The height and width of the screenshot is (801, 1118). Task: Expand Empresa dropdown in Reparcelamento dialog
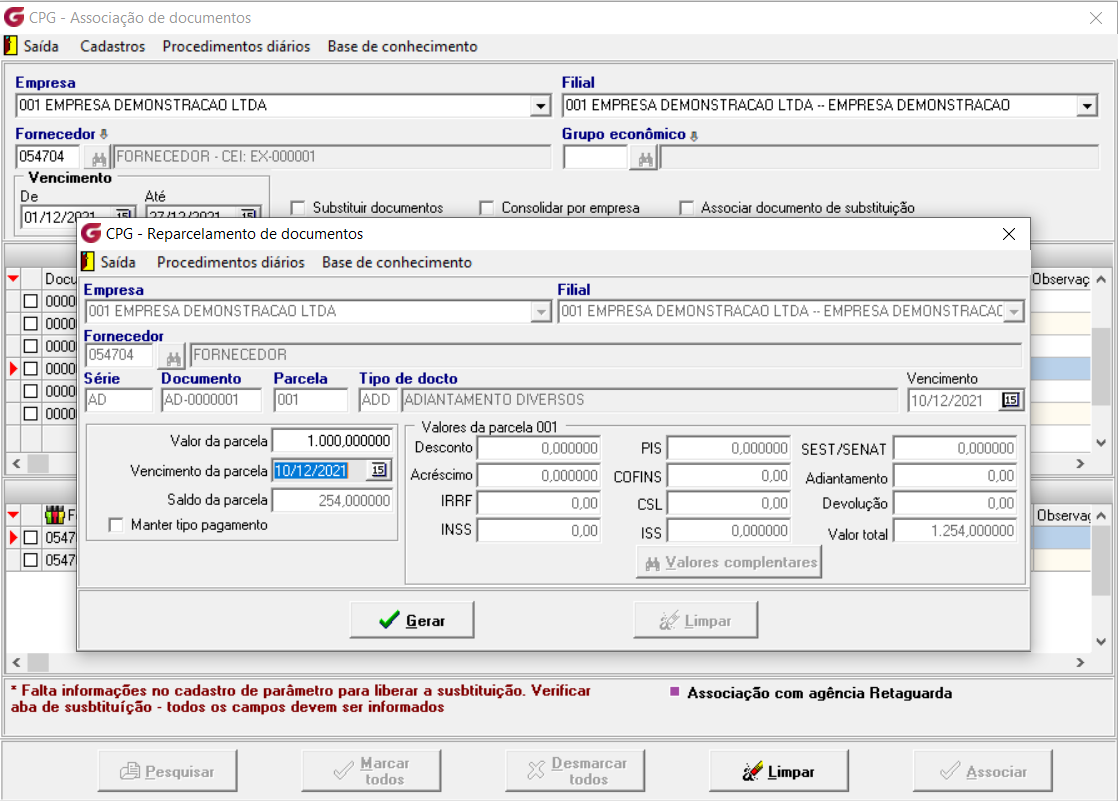pyautogui.click(x=541, y=312)
